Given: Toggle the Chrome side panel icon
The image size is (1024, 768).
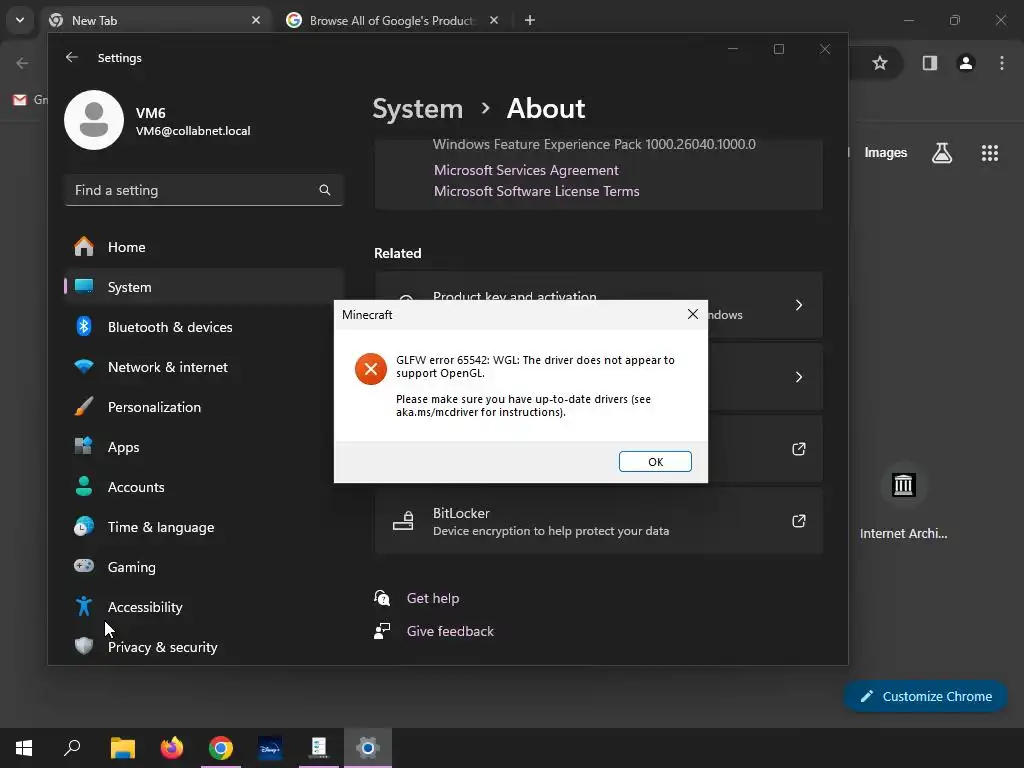Looking at the screenshot, I should (x=929, y=63).
